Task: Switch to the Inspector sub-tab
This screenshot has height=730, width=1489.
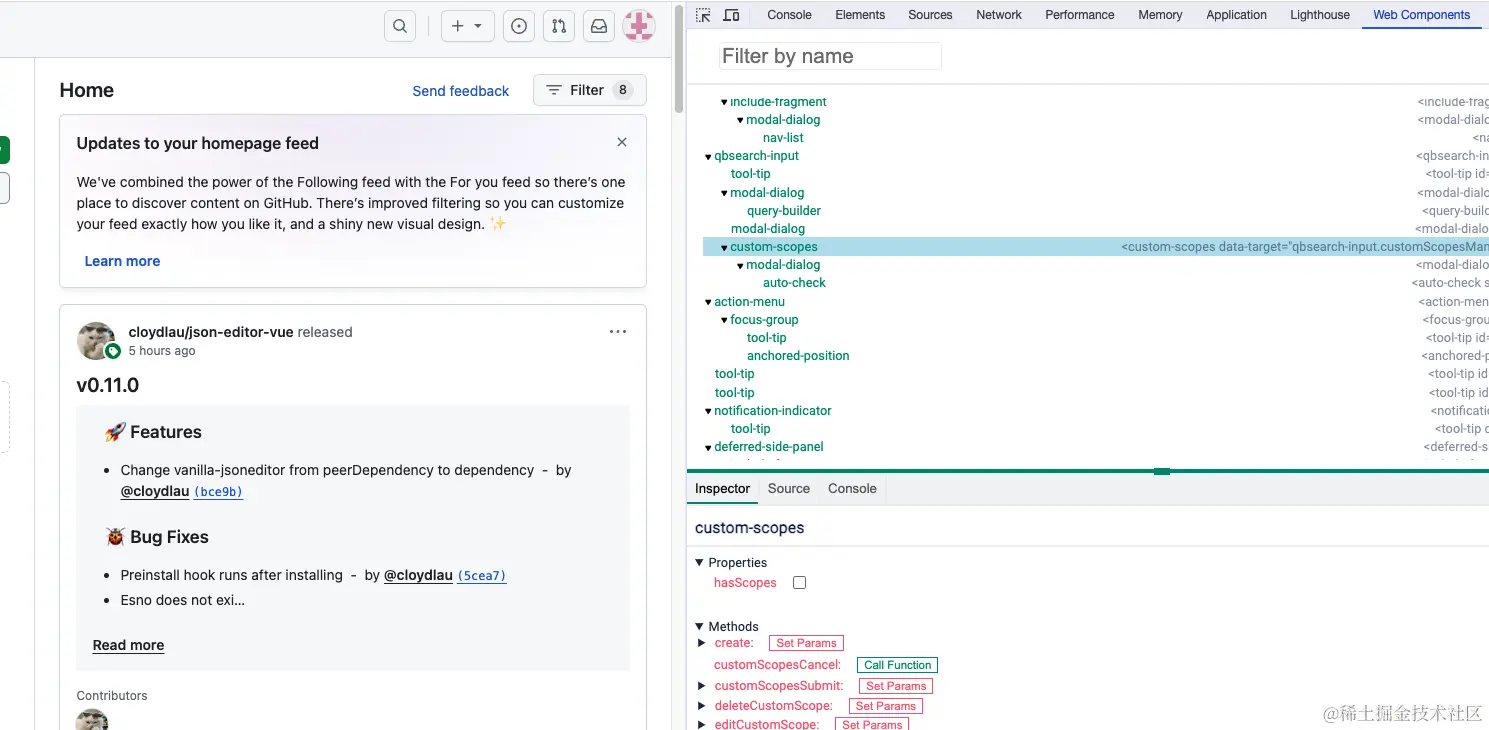Action: pyautogui.click(x=722, y=489)
